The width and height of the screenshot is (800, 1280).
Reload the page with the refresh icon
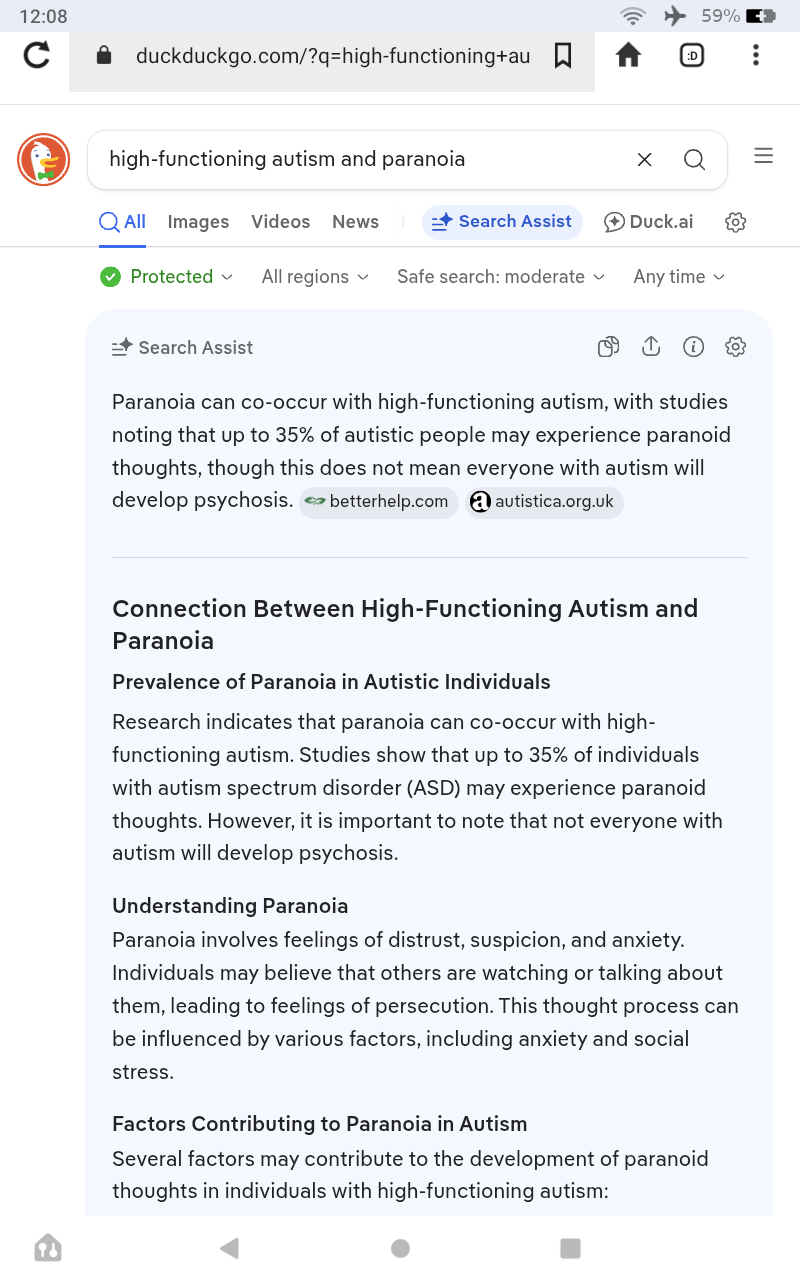[x=37, y=55]
